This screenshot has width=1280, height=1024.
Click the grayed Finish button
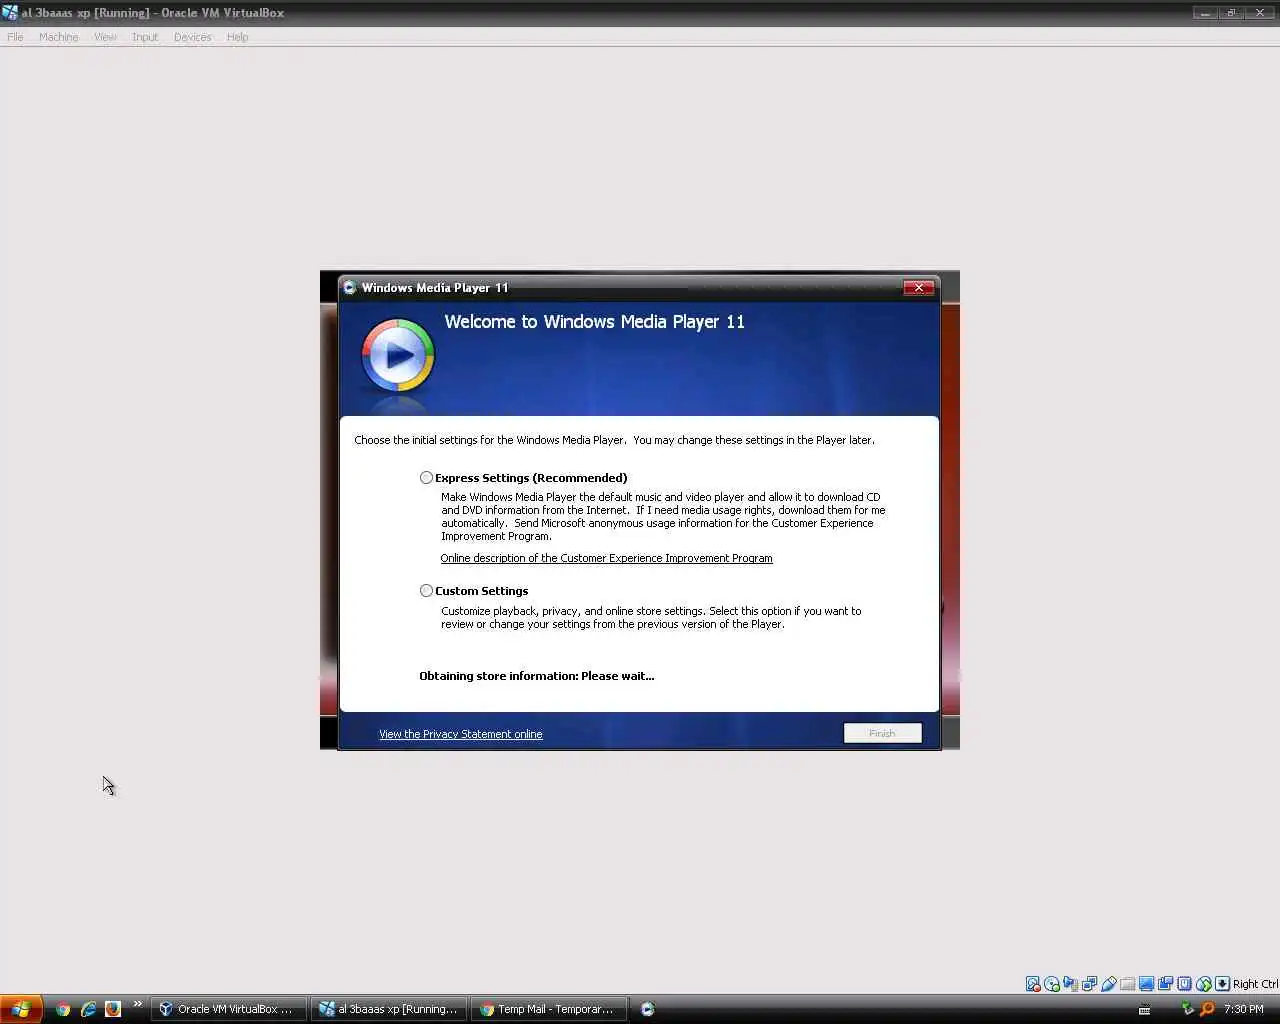(x=882, y=733)
